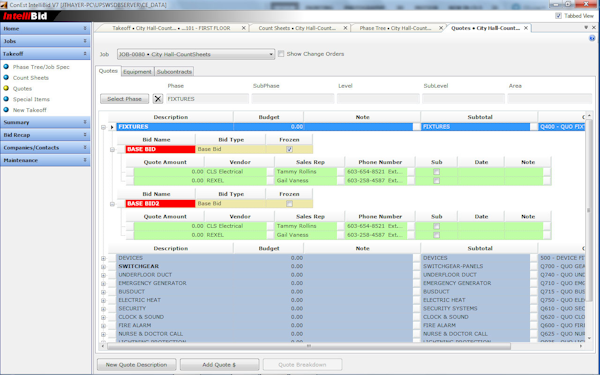Close the Phase Tree document tab
The width and height of the screenshot is (600, 375).
point(440,28)
